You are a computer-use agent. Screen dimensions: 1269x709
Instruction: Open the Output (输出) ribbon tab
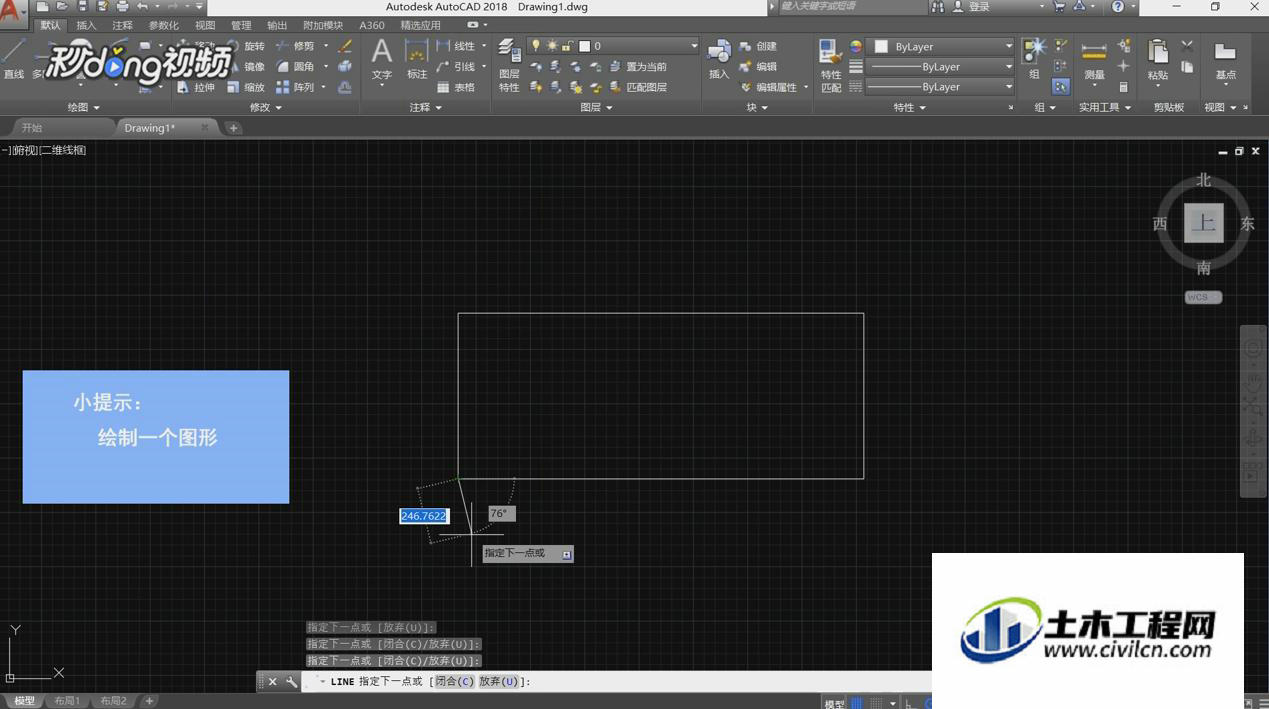[277, 25]
